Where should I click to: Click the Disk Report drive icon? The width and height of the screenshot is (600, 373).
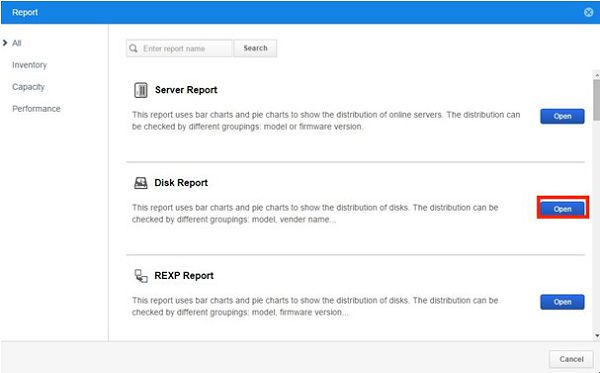click(x=140, y=183)
